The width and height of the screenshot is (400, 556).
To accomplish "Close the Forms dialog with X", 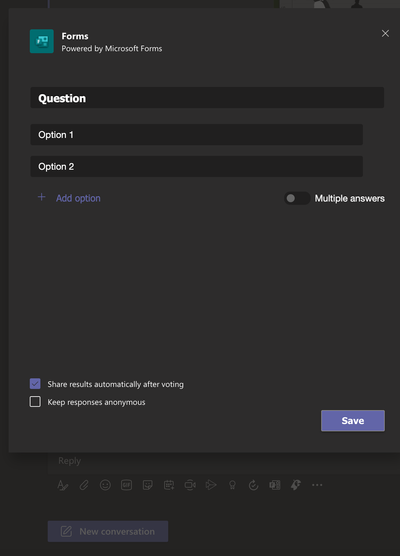I will (385, 33).
